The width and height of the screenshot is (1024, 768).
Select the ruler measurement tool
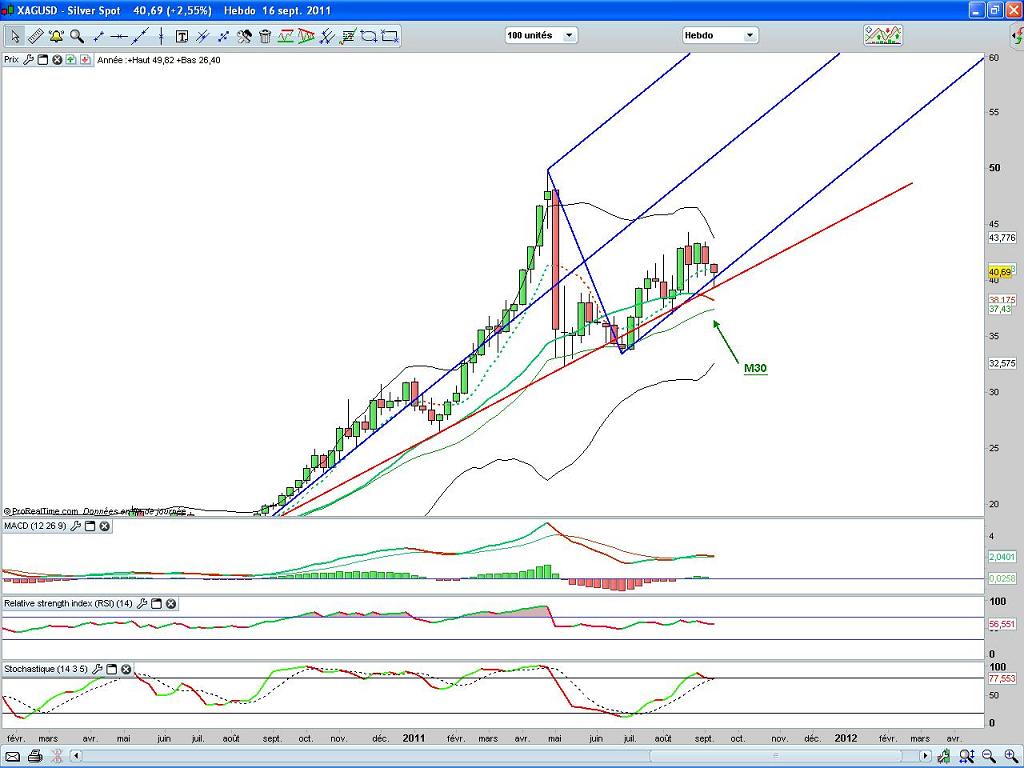tap(35, 36)
